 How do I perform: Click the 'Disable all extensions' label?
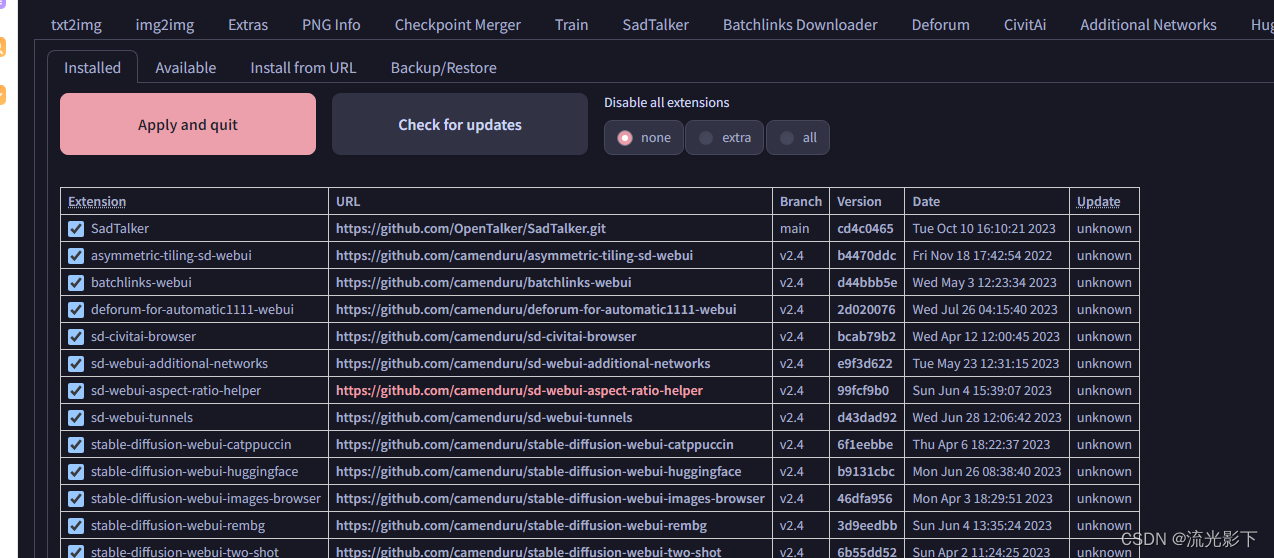(667, 103)
